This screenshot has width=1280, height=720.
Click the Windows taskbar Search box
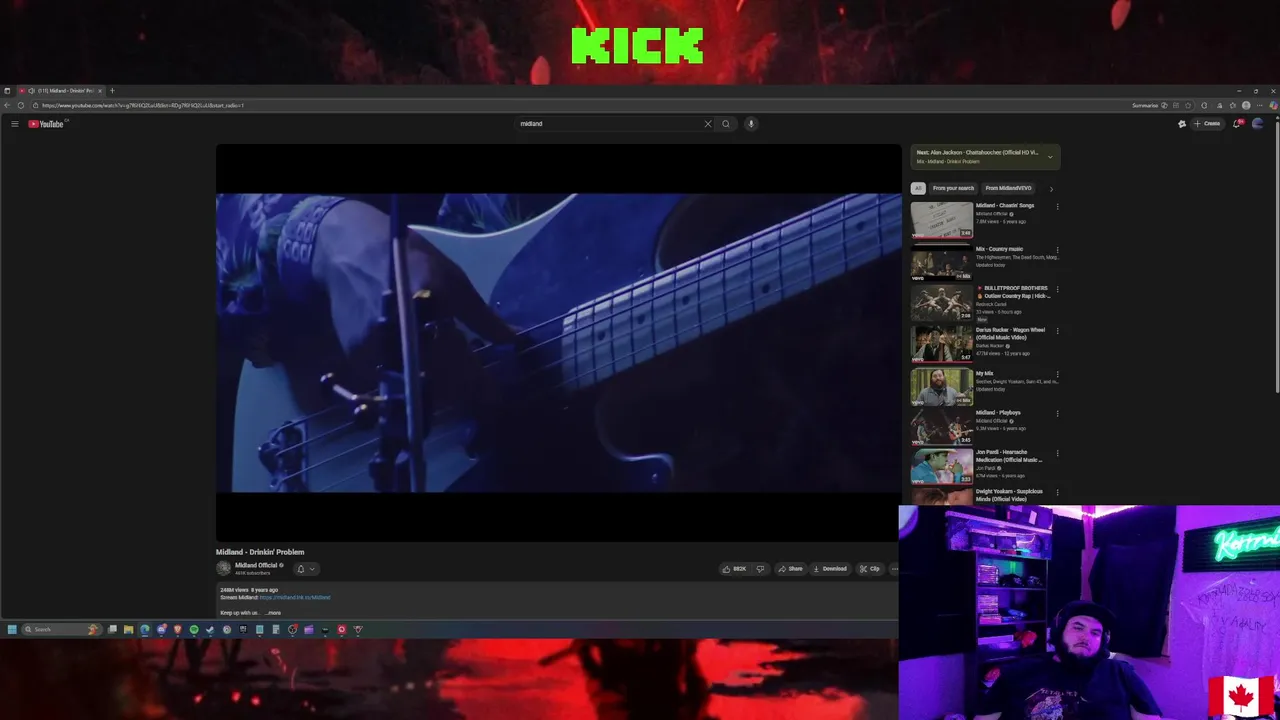tap(62, 629)
